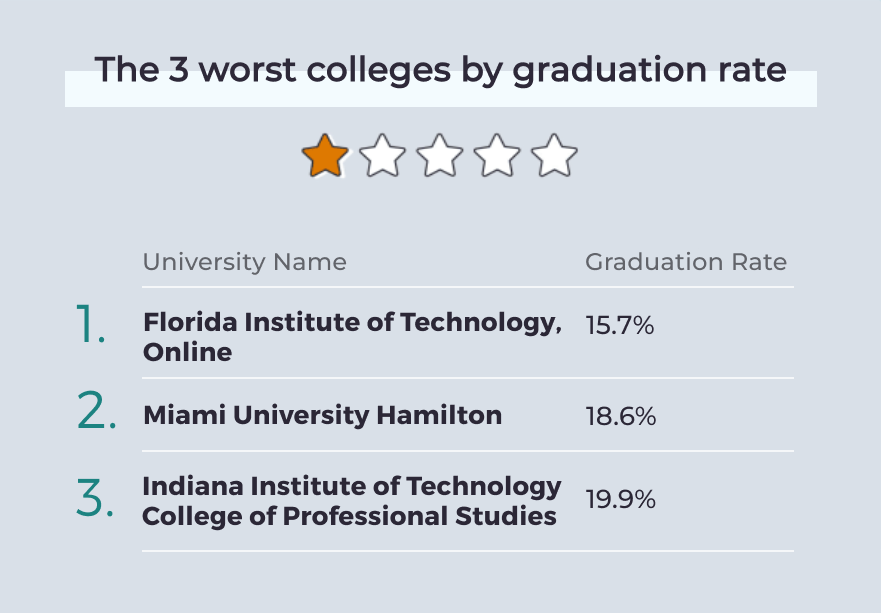Click the light highlight bar behind the title
This screenshot has height=613, width=881.
click(440, 89)
